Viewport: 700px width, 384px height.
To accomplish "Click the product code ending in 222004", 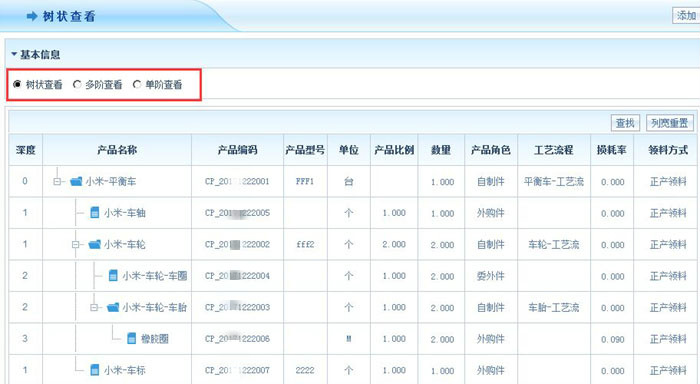I will [x=237, y=276].
